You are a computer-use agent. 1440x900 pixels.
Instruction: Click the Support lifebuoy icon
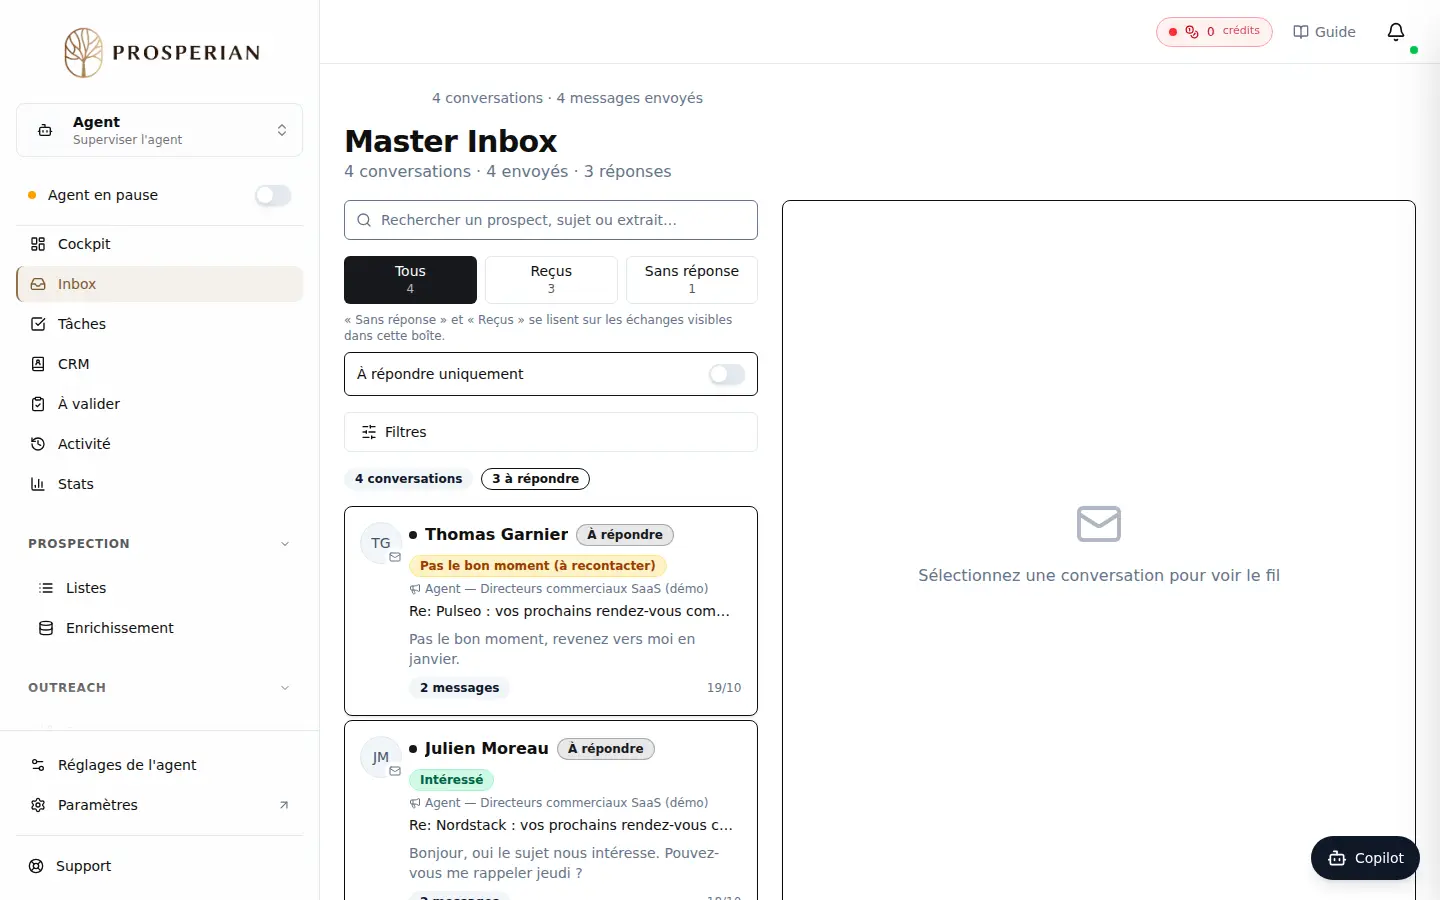coord(36,866)
